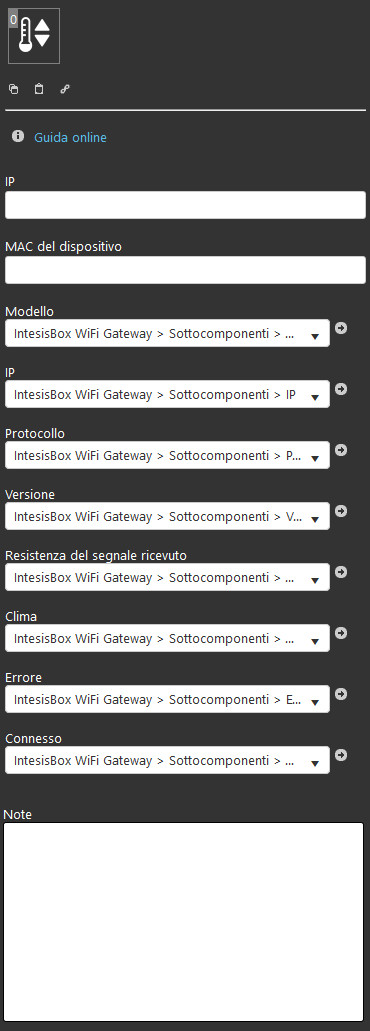Click inside the Note text area
370x1031 pixels.
pyautogui.click(x=183, y=921)
